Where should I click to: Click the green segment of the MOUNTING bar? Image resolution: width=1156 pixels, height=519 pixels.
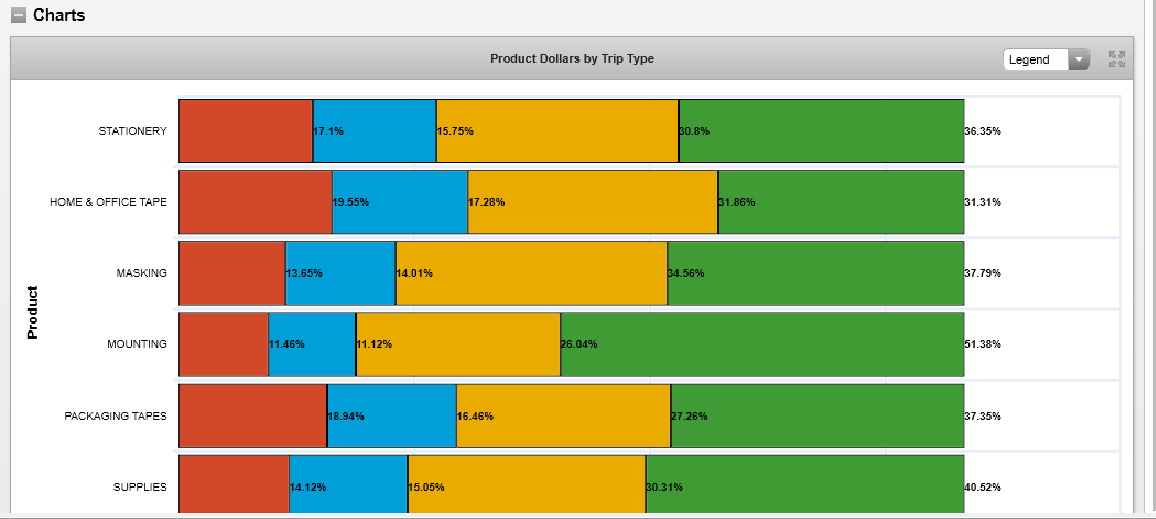click(762, 344)
